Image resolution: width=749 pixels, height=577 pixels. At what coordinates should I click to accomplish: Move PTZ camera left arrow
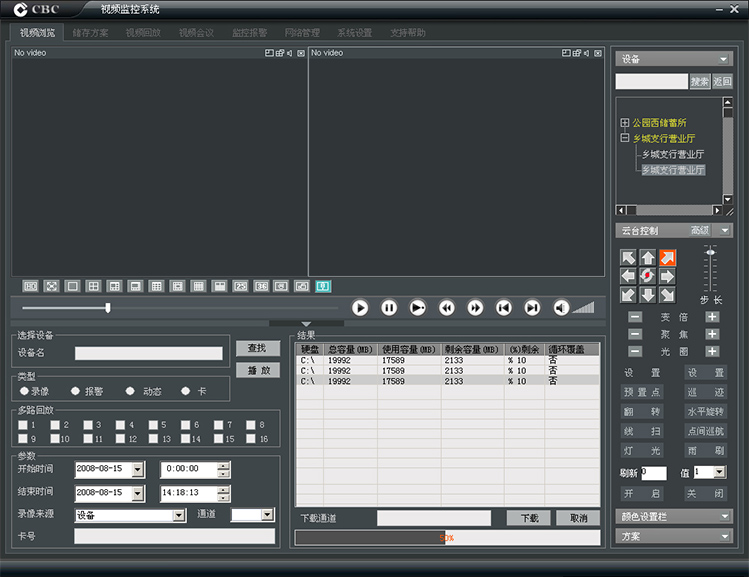pyautogui.click(x=628, y=276)
